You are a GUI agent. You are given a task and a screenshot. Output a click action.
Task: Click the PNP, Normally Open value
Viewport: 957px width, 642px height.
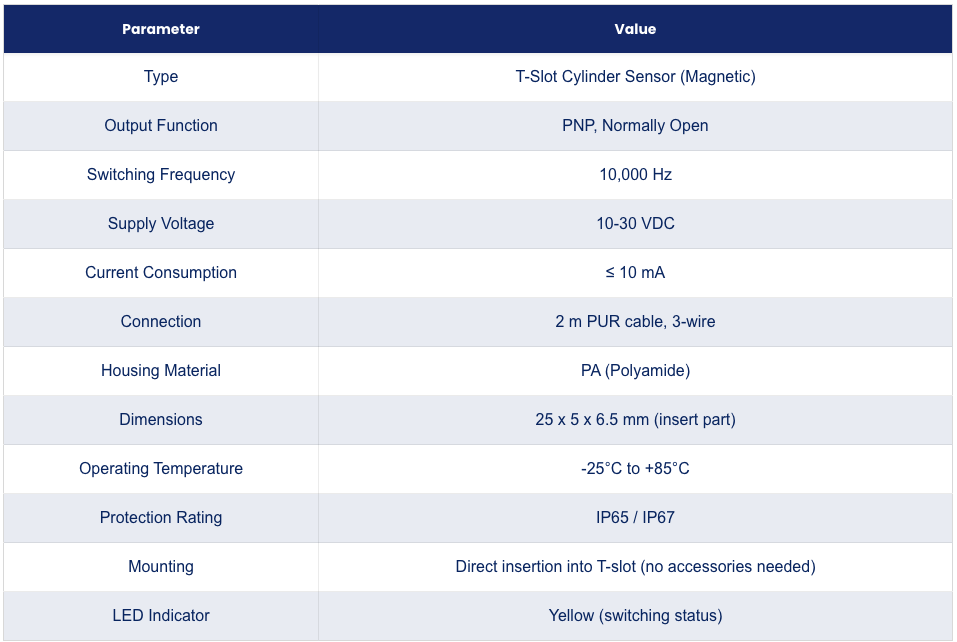coord(635,126)
